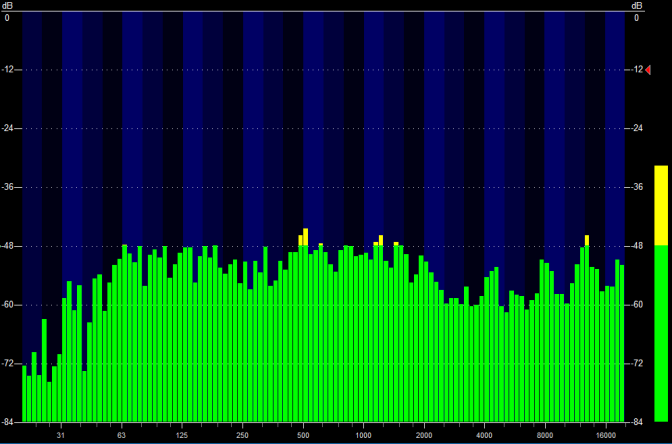
Task: Select the 8000 Hz frequency label
Action: tap(545, 434)
